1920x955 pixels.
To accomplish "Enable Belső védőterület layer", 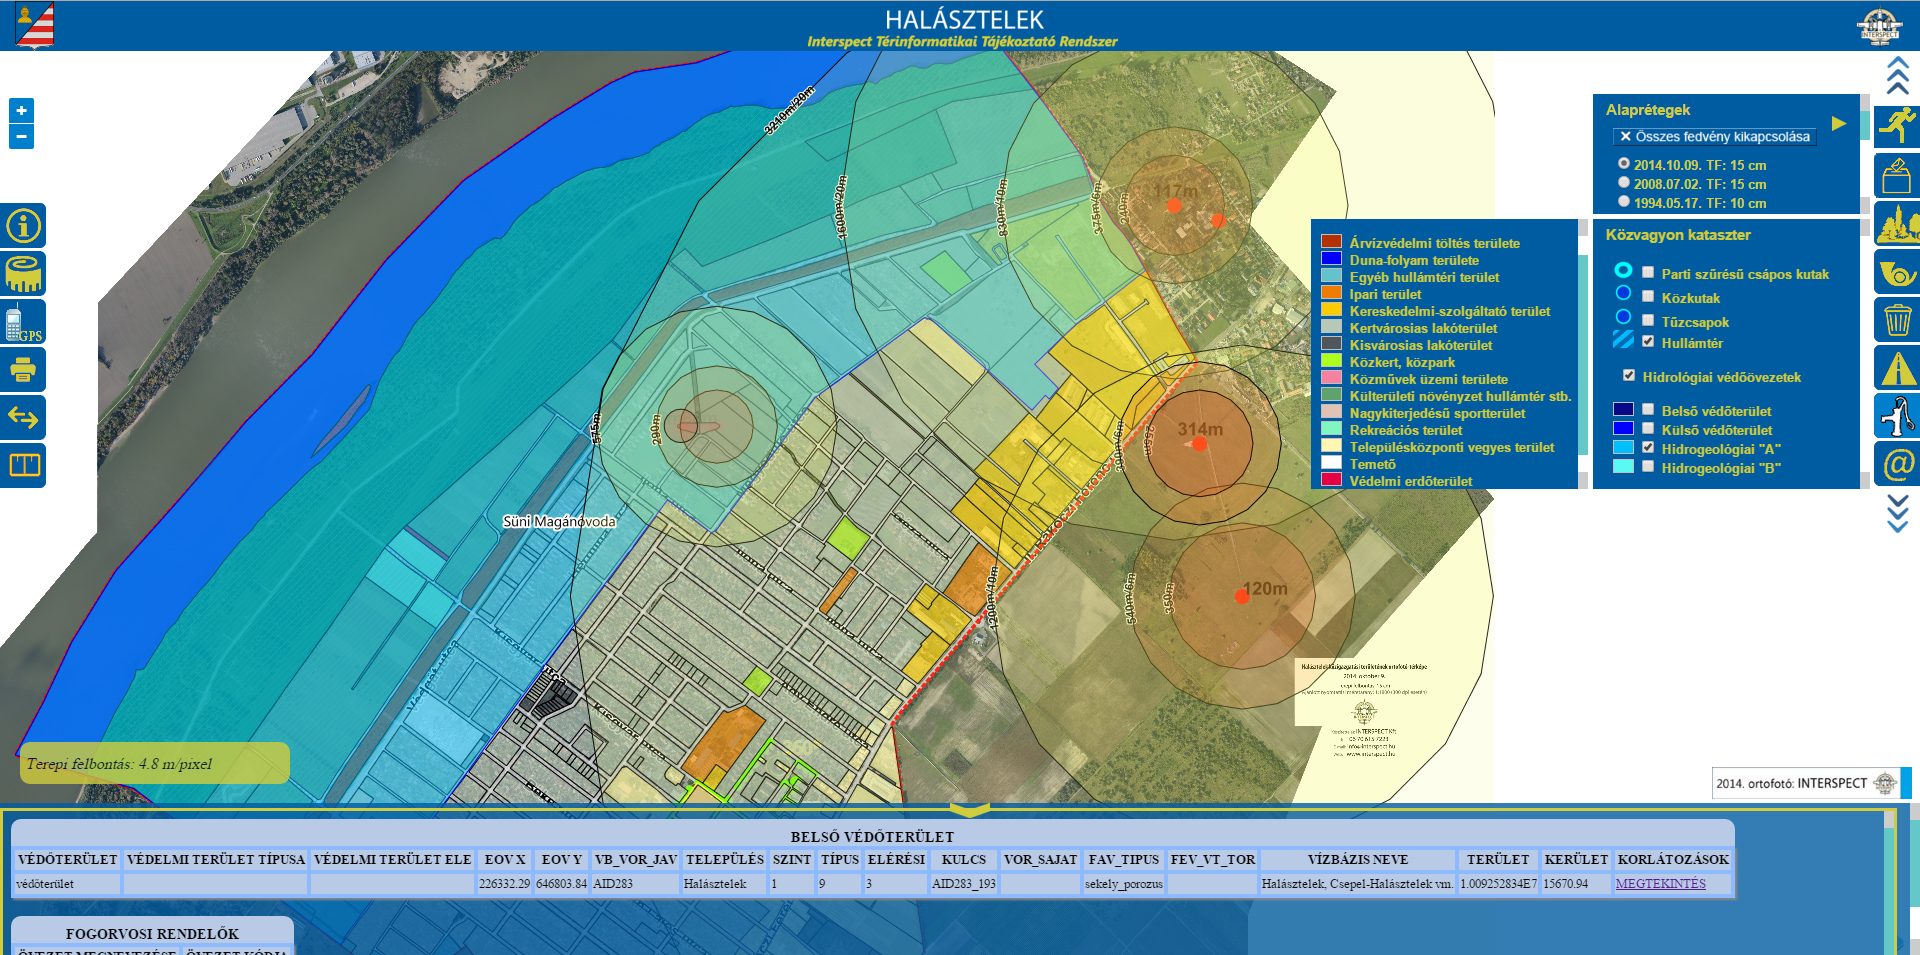I will point(1648,409).
